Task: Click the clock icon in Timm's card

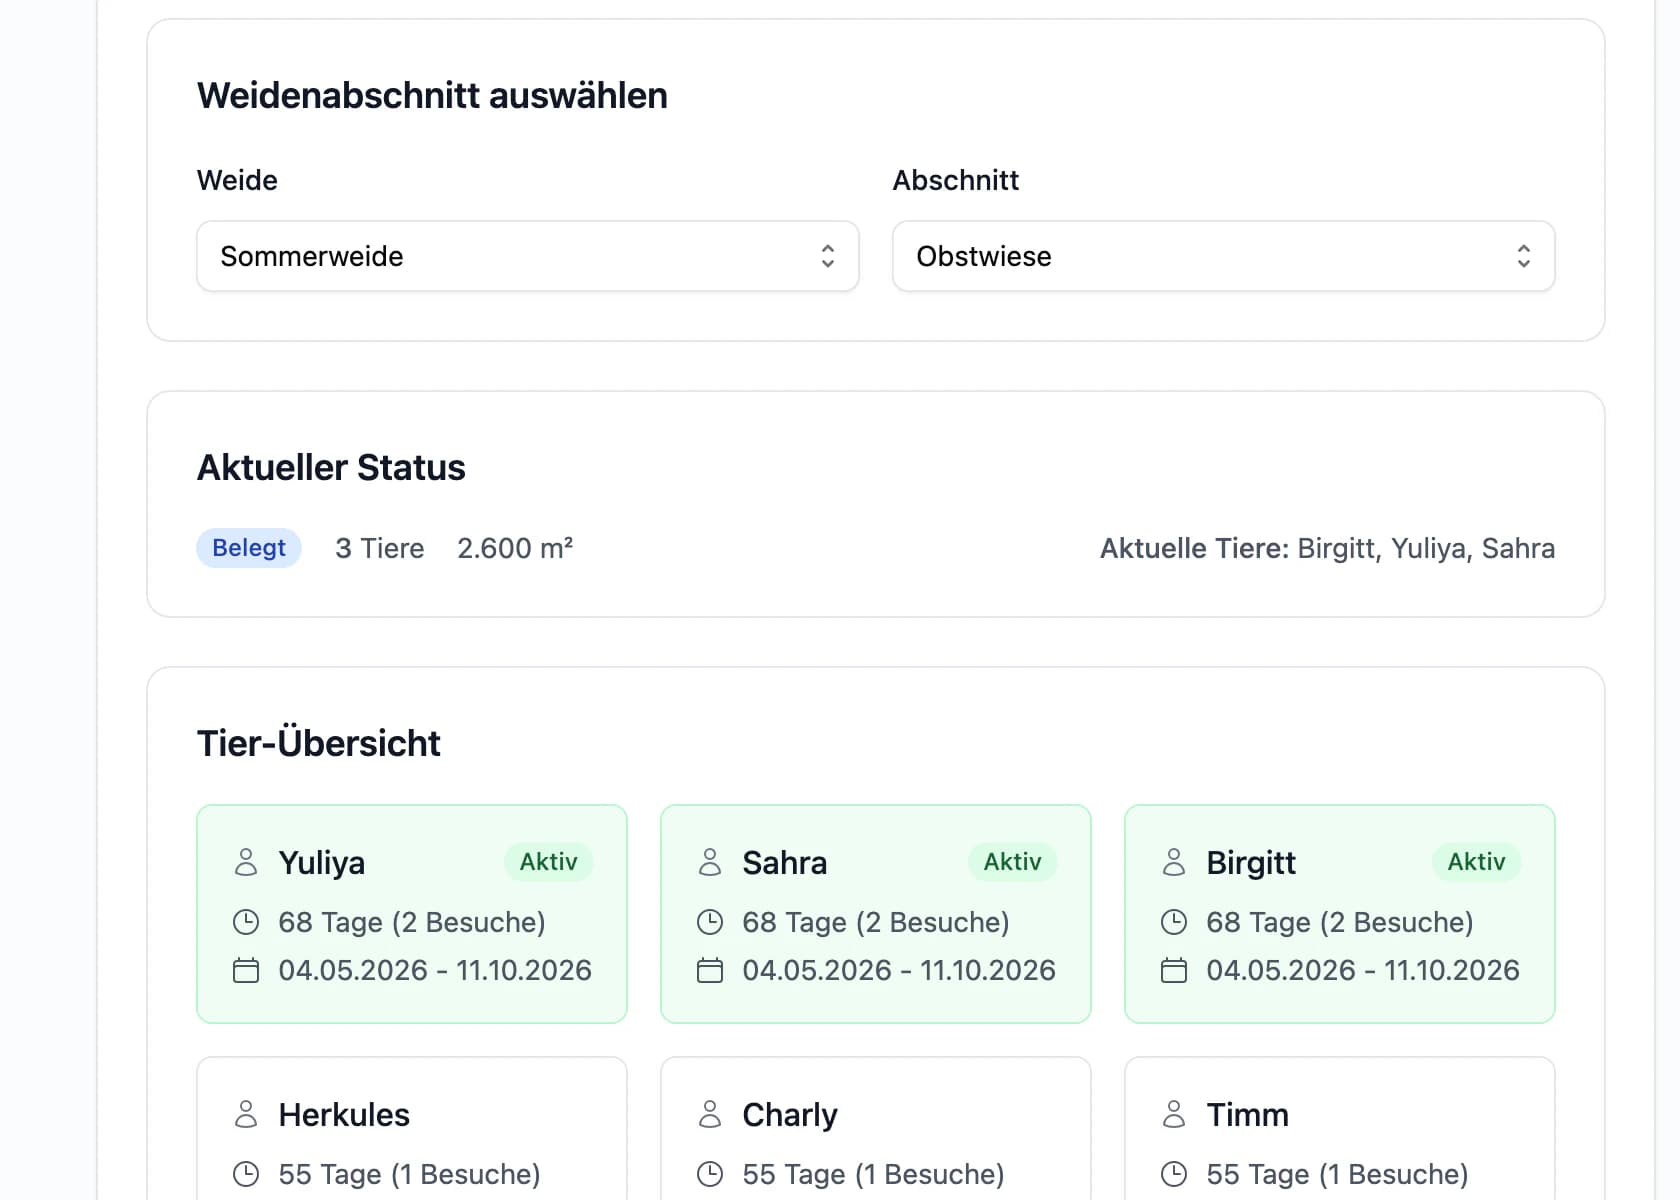Action: point(1174,1174)
